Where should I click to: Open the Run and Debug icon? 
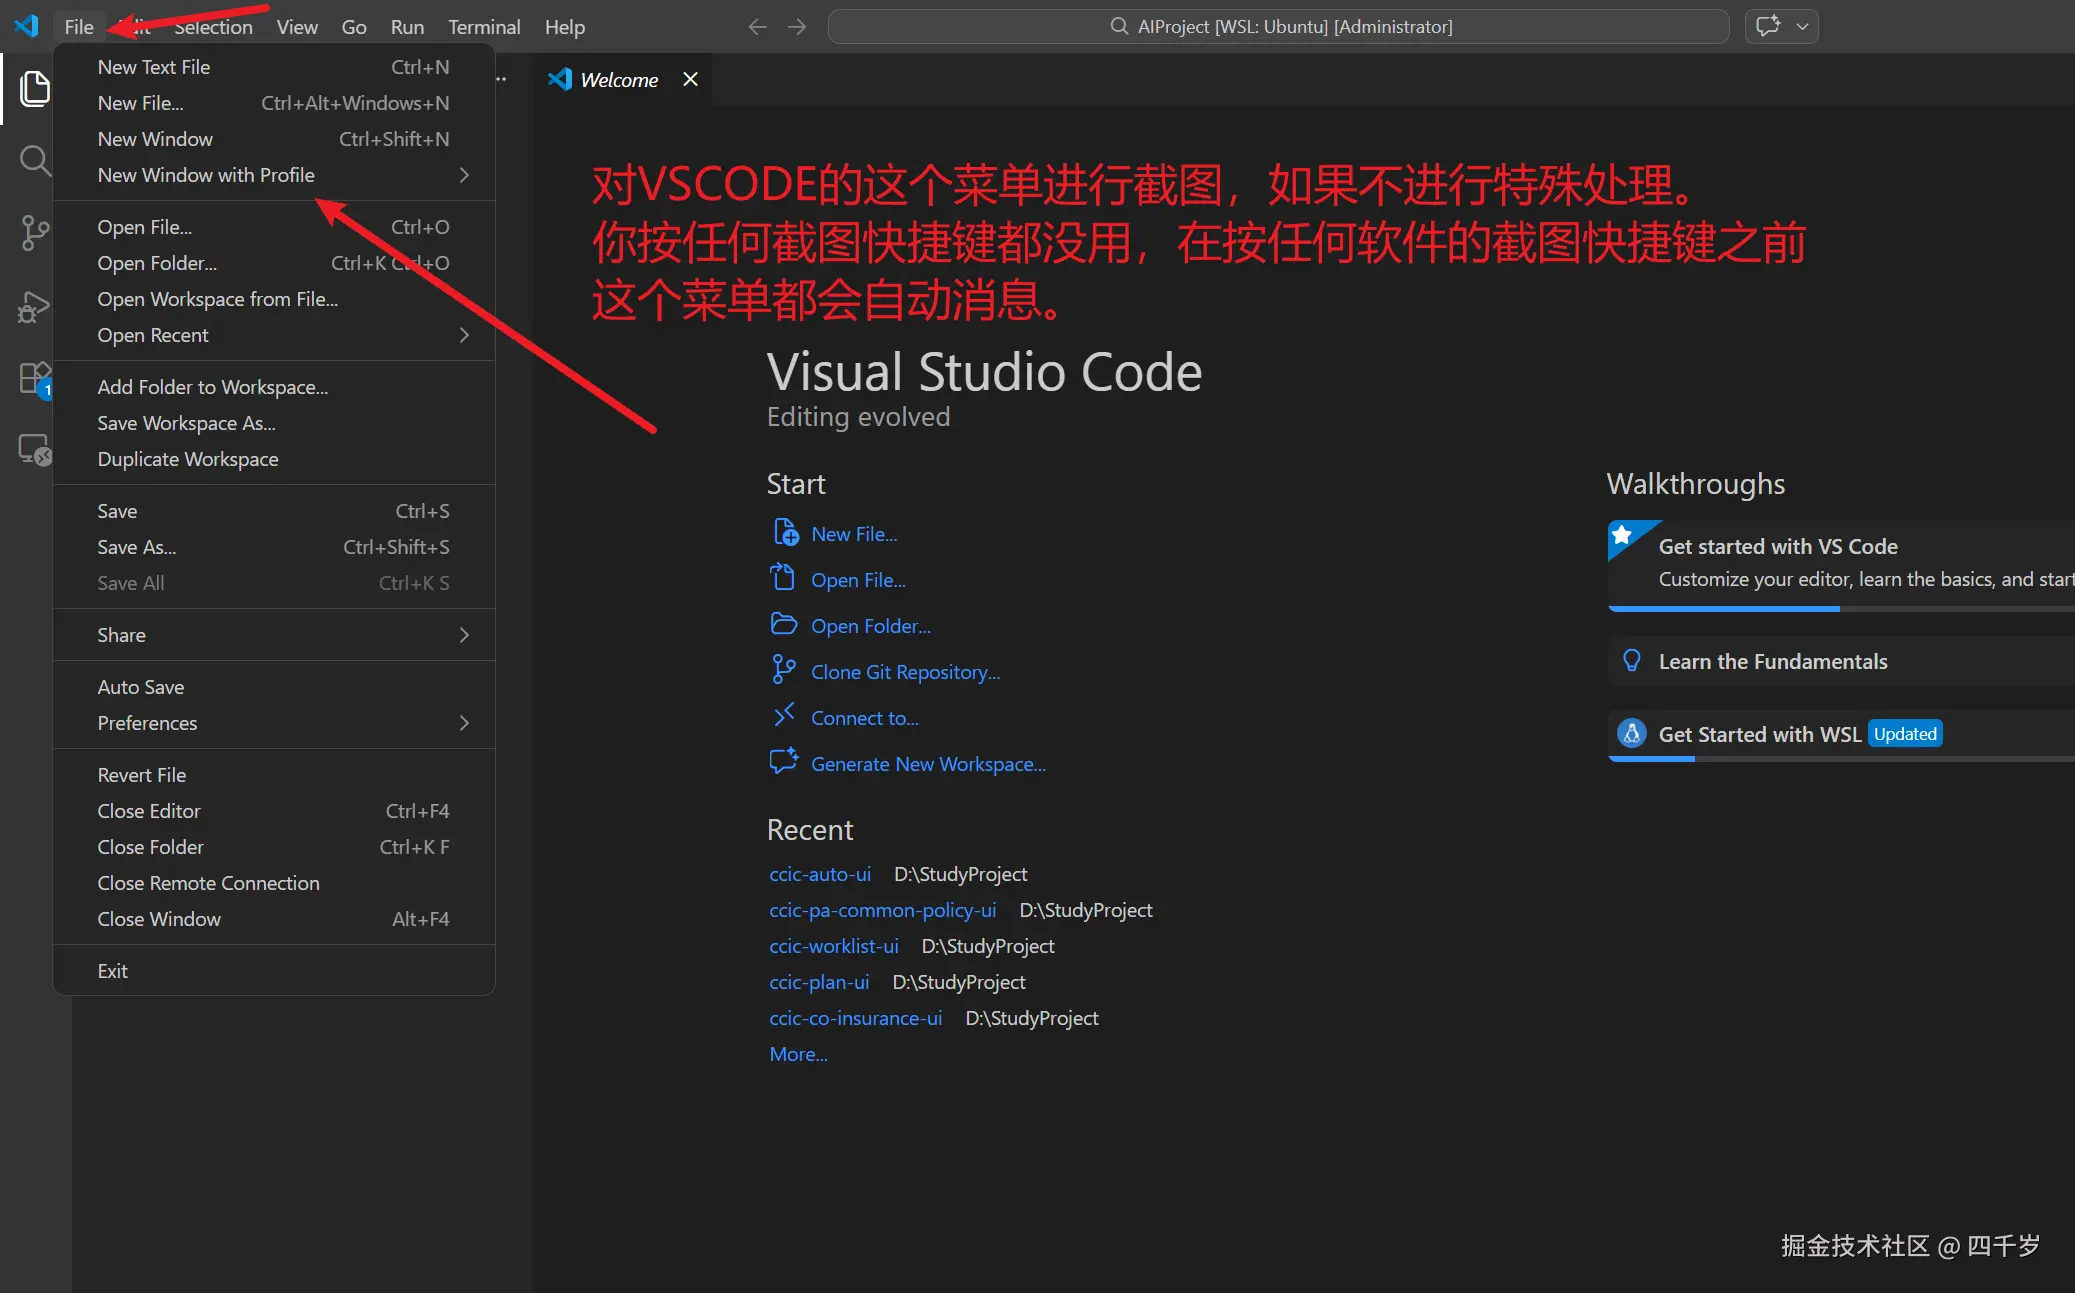[35, 306]
